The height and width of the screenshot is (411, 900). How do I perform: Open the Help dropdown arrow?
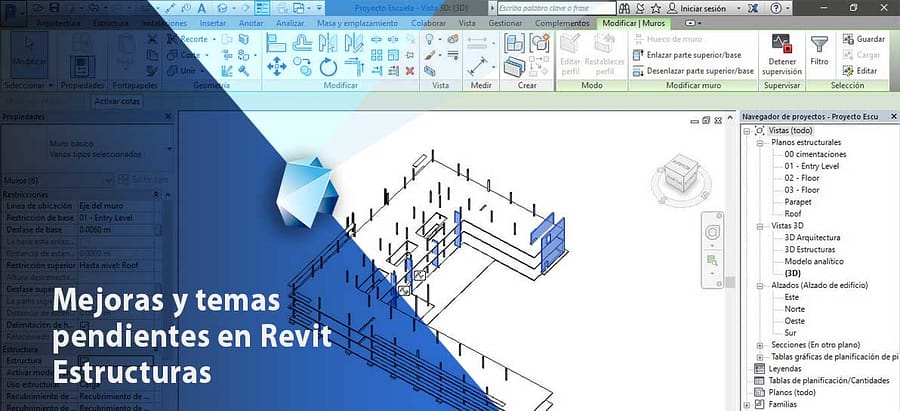point(788,9)
